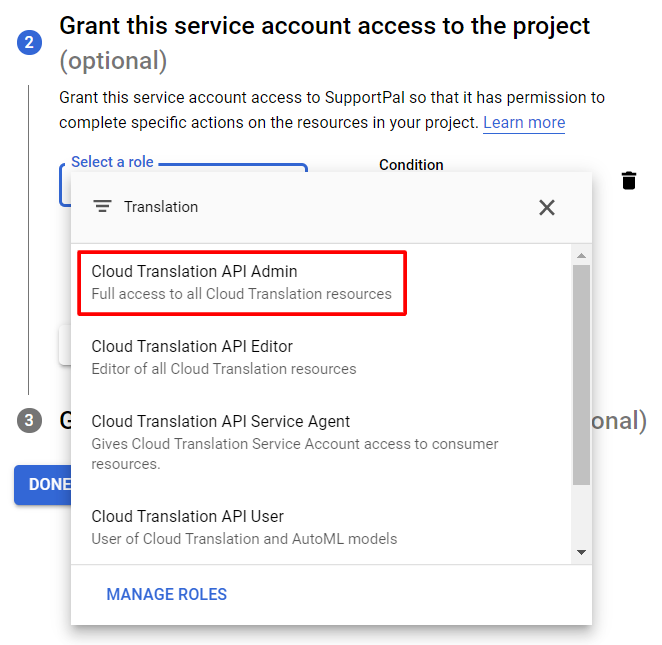Click scrollbar up arrow in role list
662x645 pixels.
(x=581, y=256)
